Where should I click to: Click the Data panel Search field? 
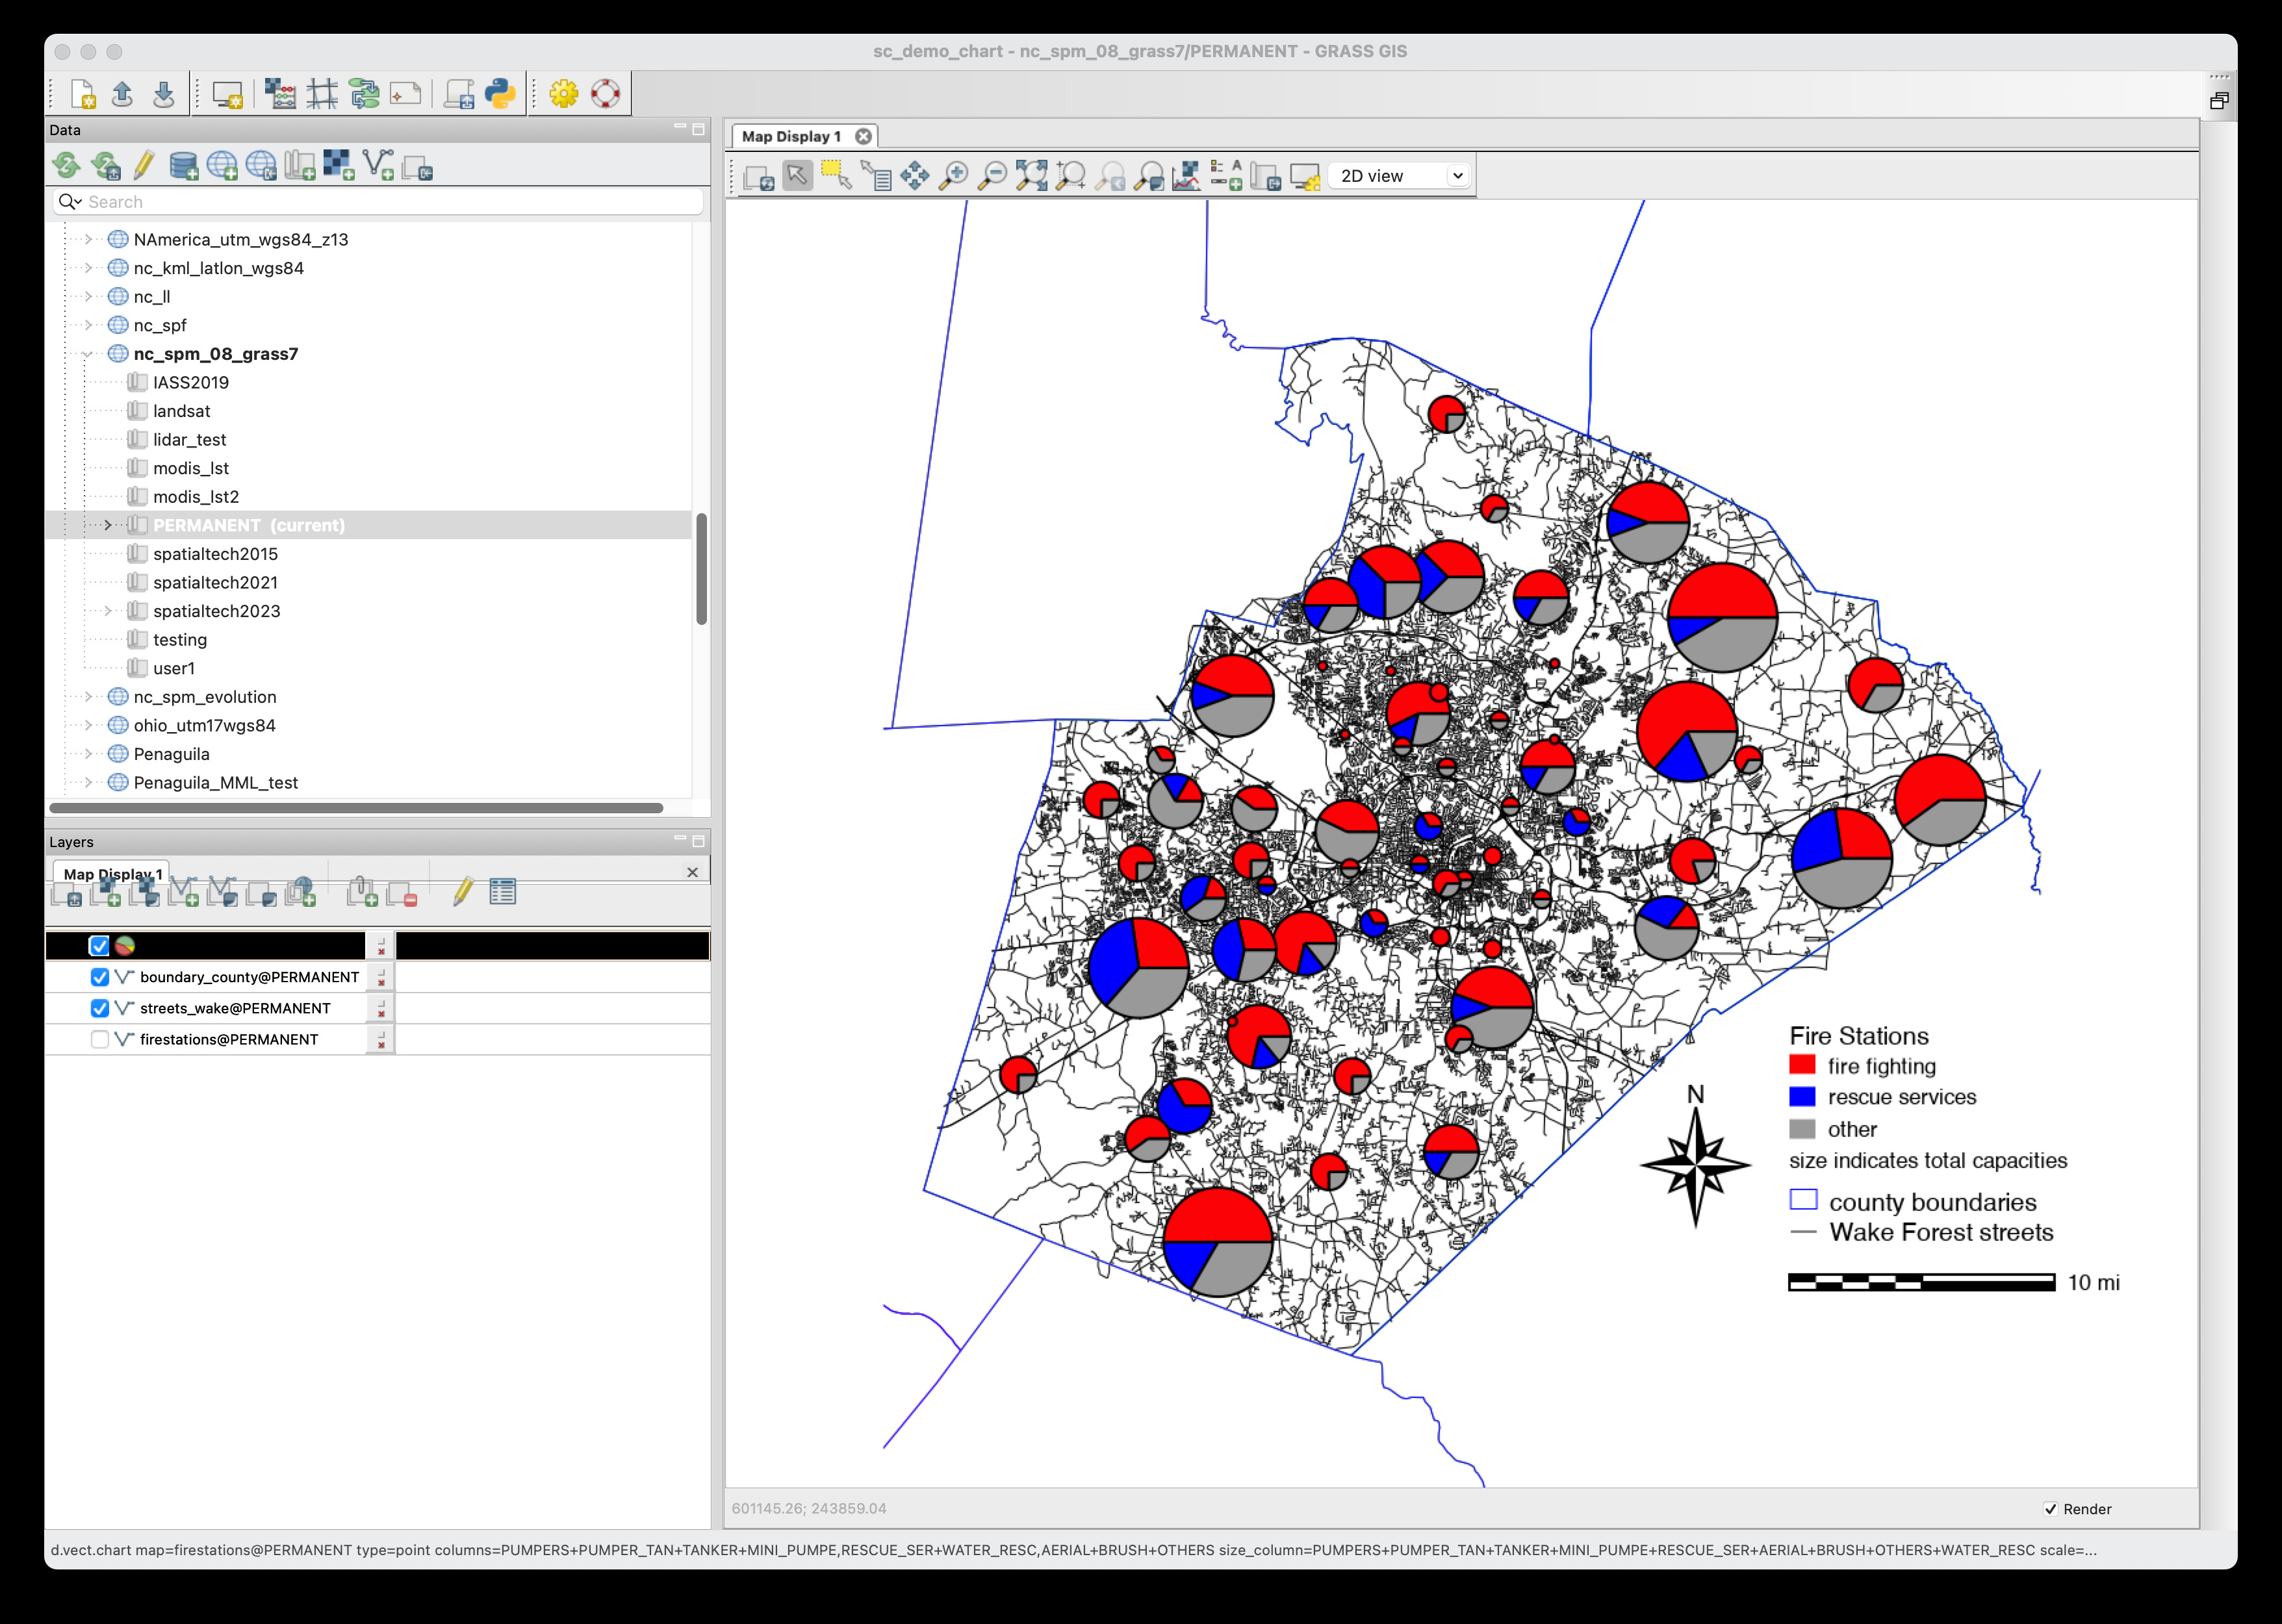point(378,202)
